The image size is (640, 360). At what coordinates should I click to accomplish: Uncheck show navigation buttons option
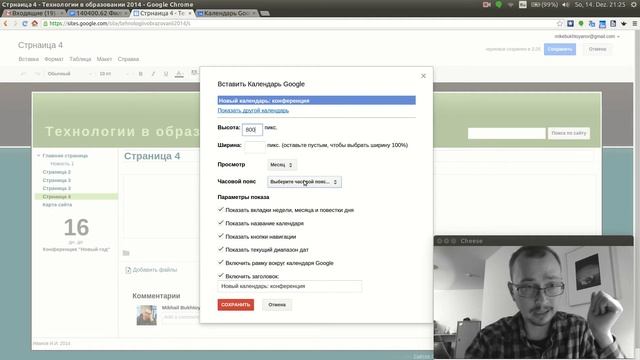(221, 236)
